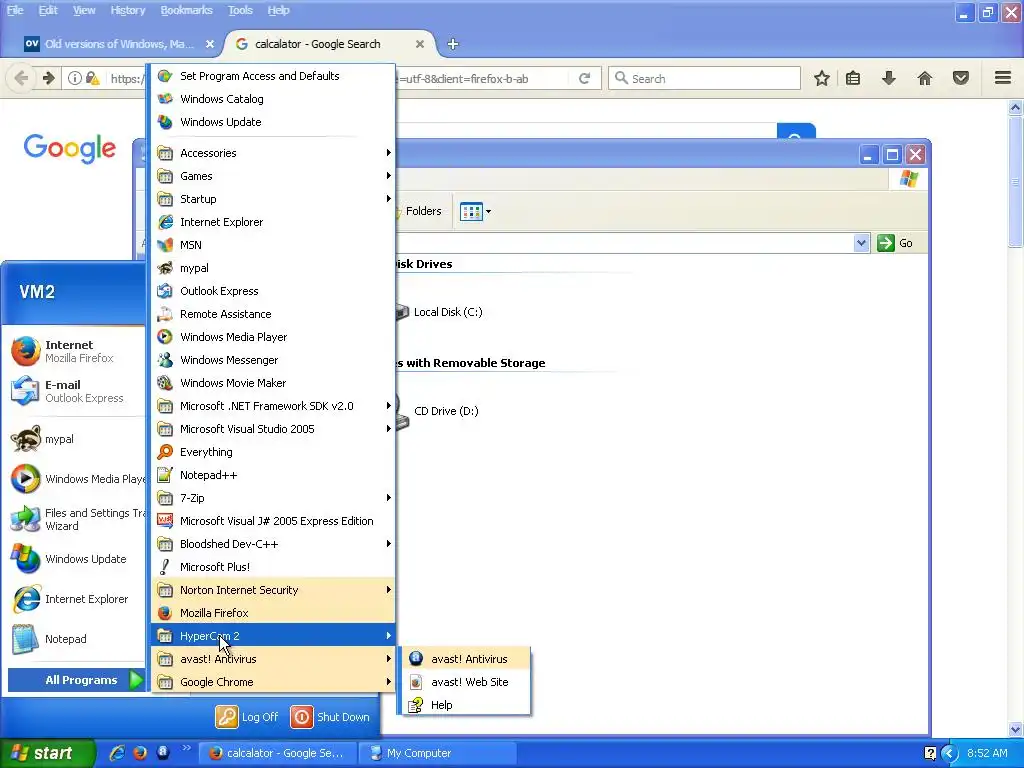
Task: Open Local Disk (C:) in My Computer
Action: 439,312
